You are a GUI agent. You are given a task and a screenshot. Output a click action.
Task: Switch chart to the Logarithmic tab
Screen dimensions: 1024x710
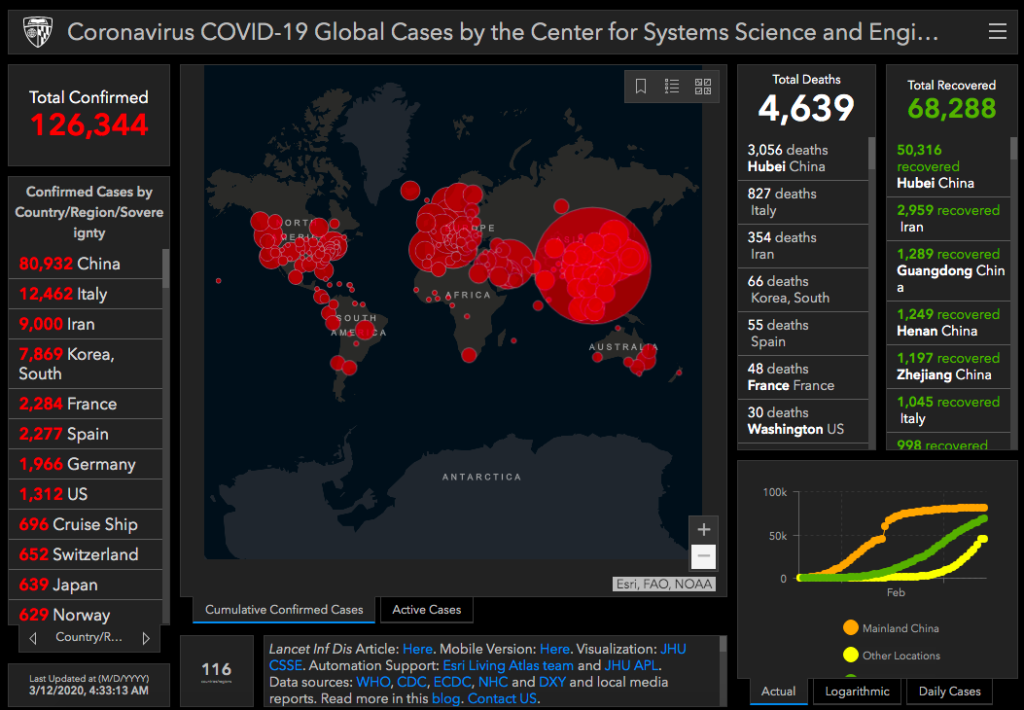(855, 691)
